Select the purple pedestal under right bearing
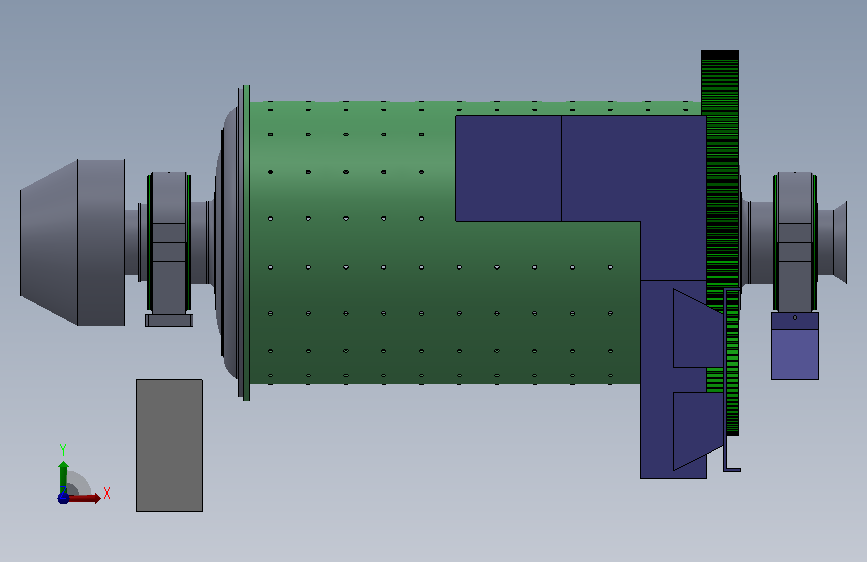Viewport: 867px width, 562px height. pos(795,346)
